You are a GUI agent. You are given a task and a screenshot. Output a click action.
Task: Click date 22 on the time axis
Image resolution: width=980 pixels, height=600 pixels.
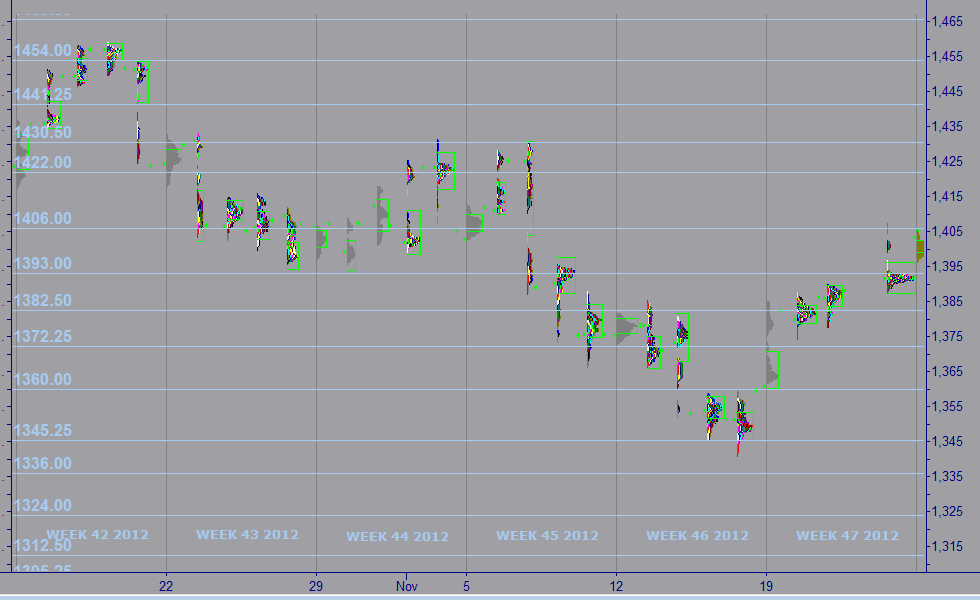166,586
